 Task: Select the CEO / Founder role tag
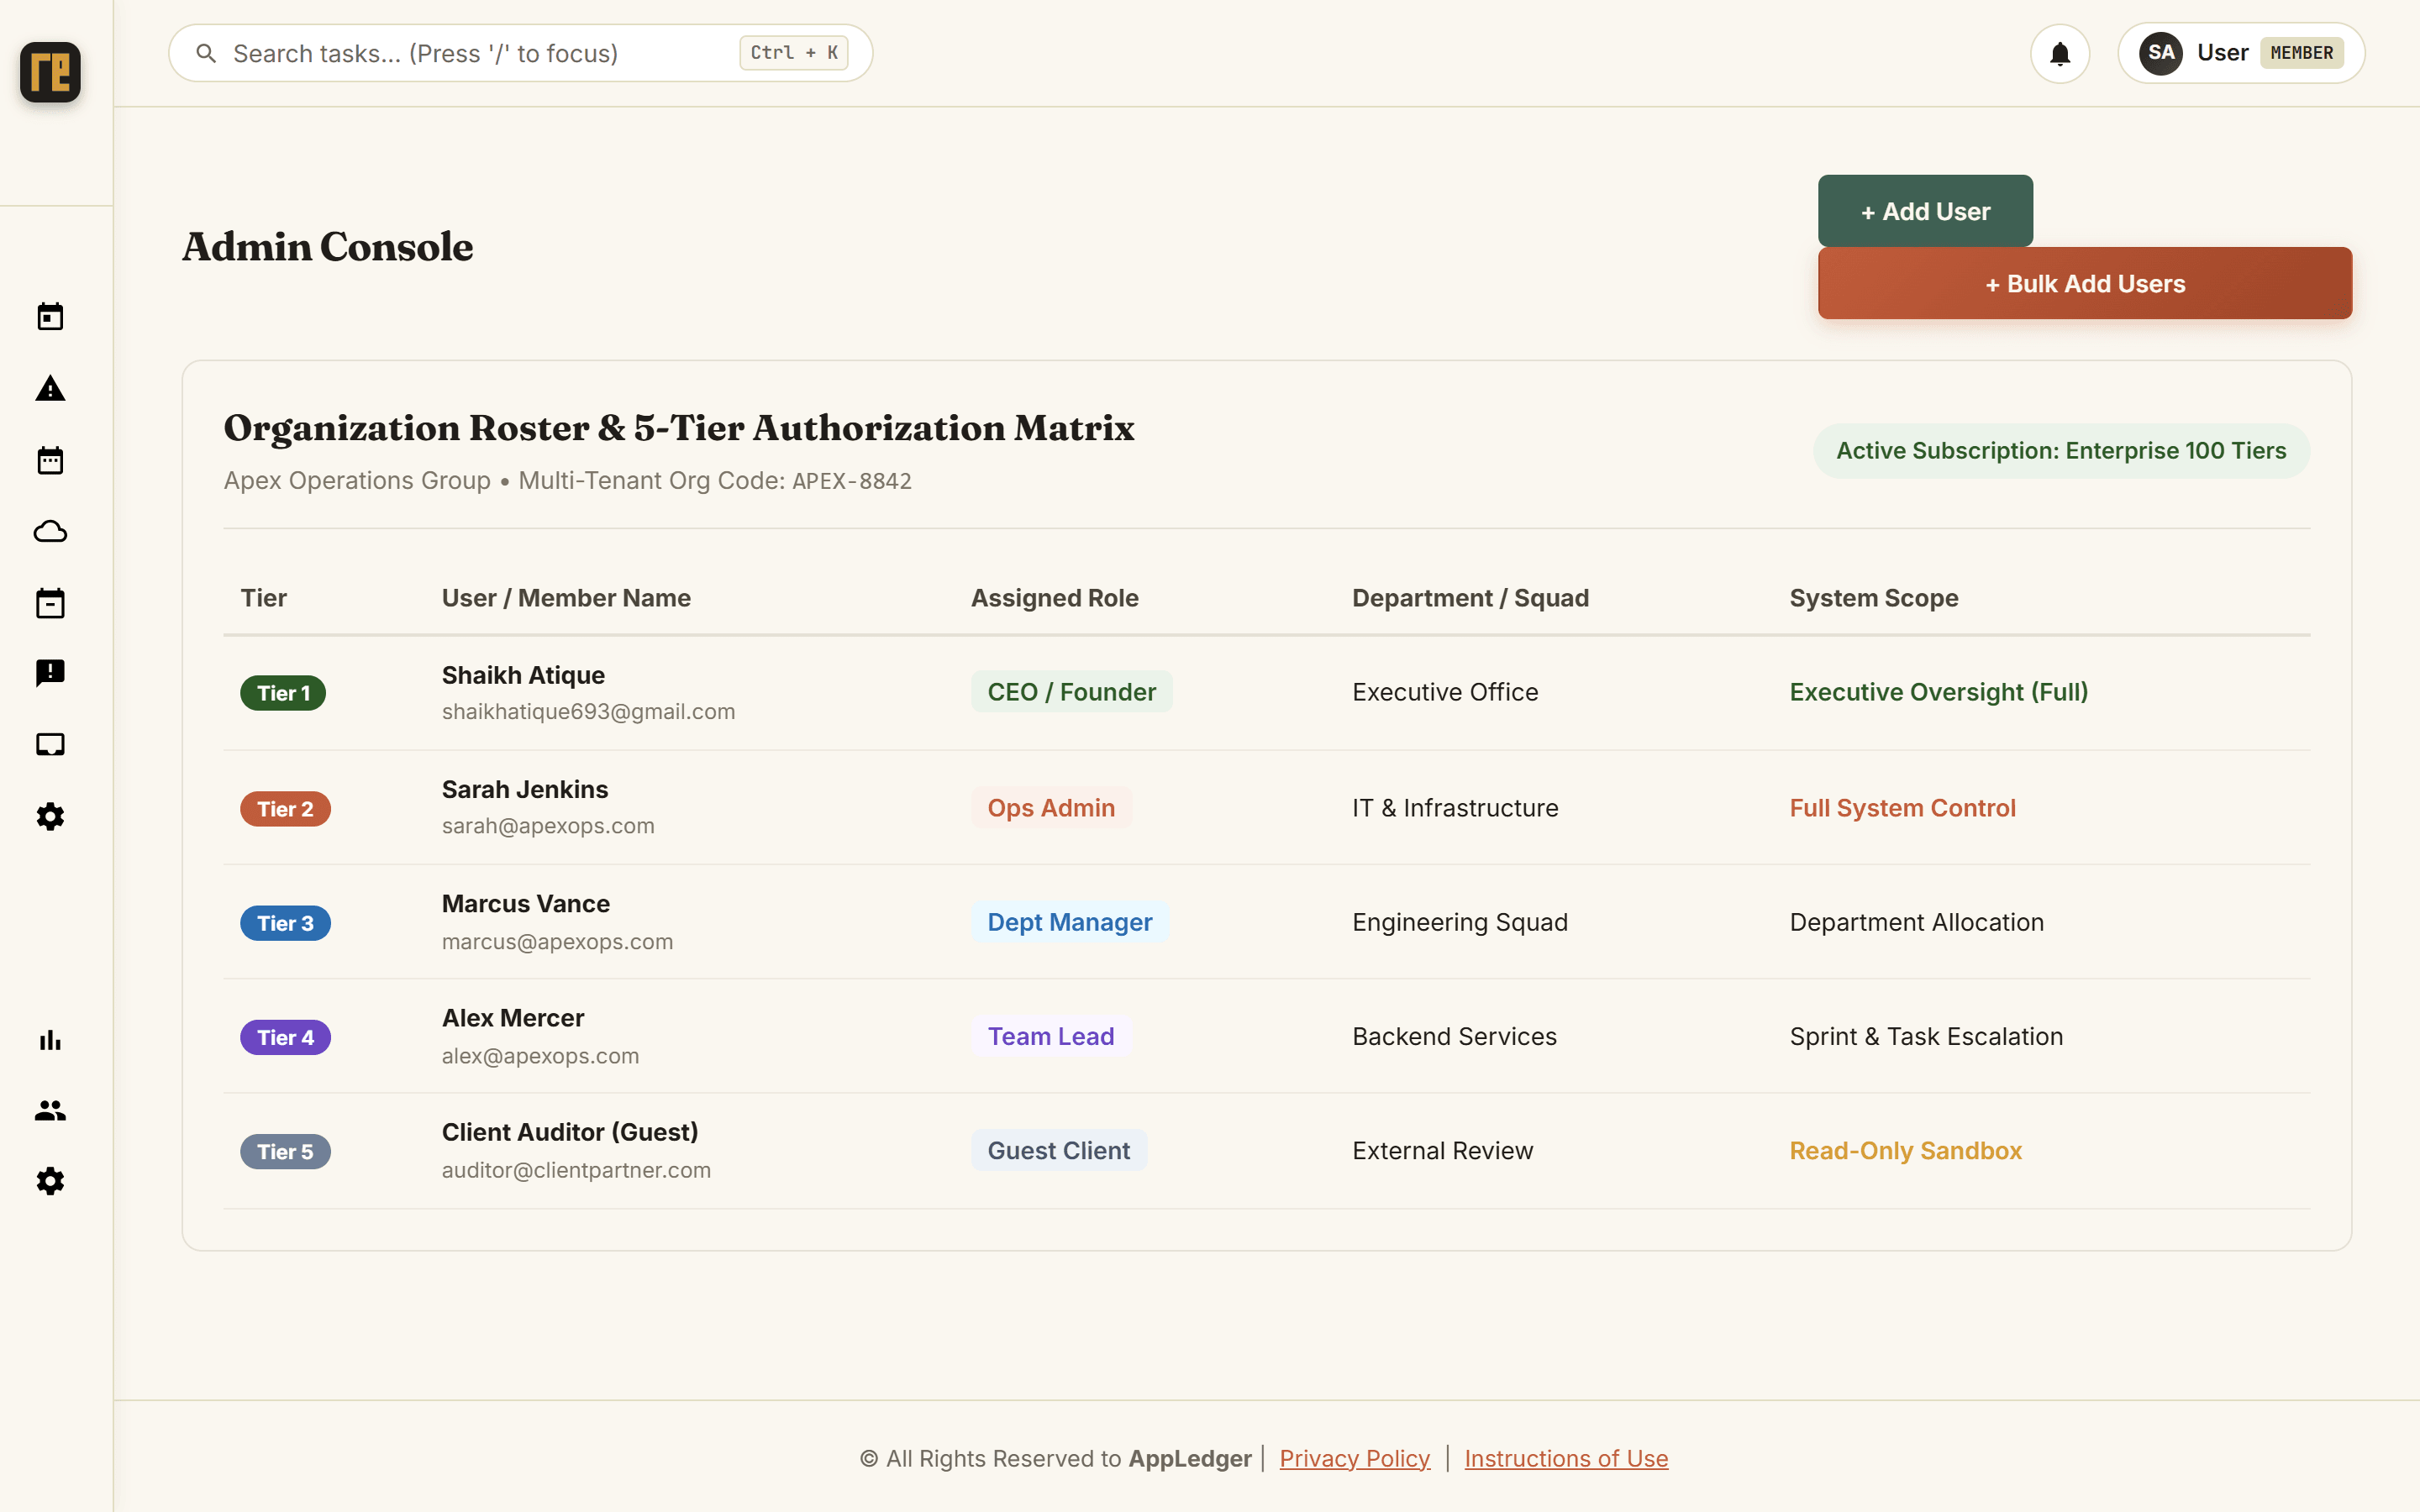point(1071,692)
